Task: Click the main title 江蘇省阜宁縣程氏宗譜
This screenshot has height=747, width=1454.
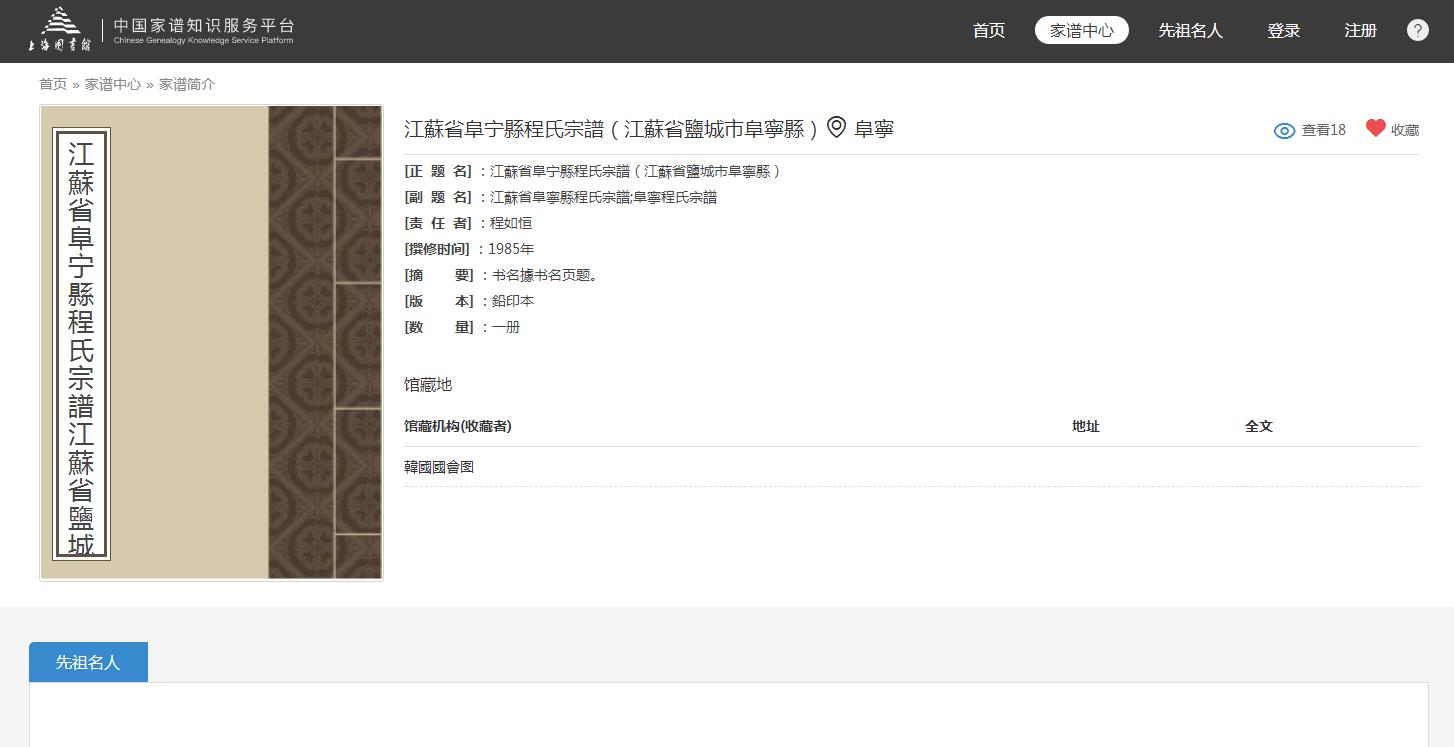Action: tap(611, 128)
